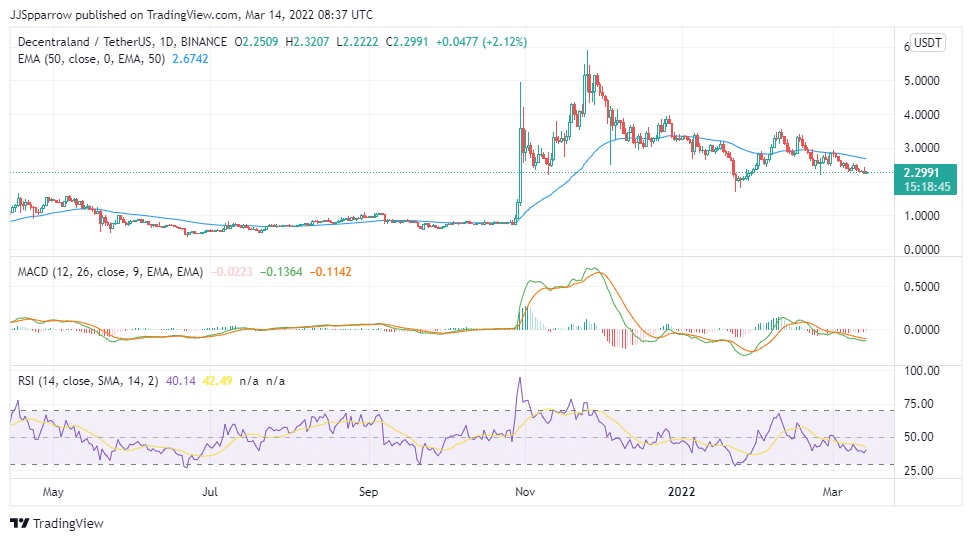
Task: Click the Mar label on the time axis
Action: click(833, 492)
